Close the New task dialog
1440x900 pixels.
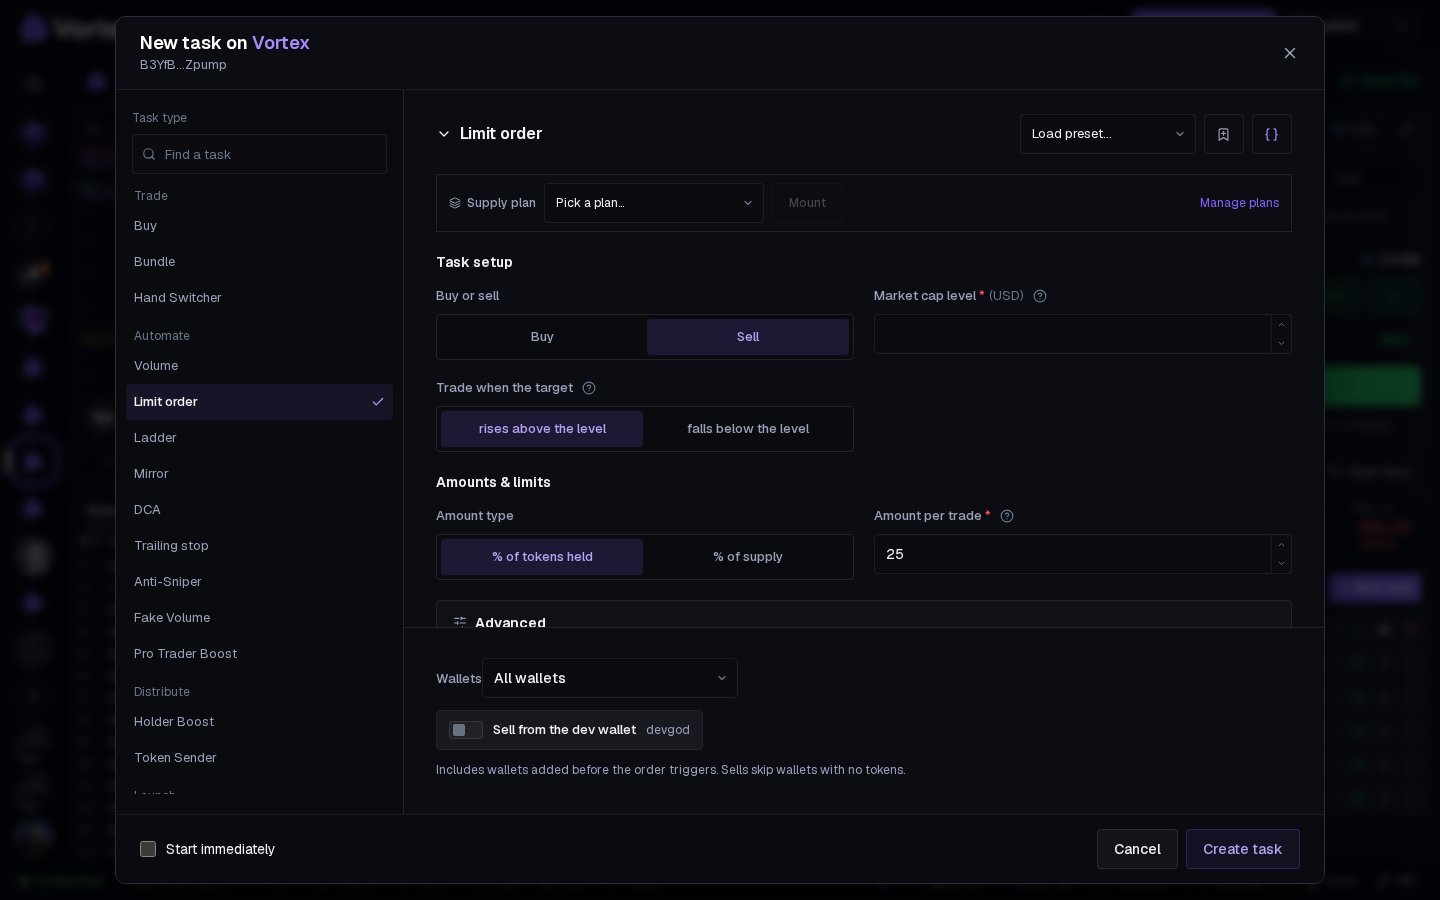[x=1290, y=53]
